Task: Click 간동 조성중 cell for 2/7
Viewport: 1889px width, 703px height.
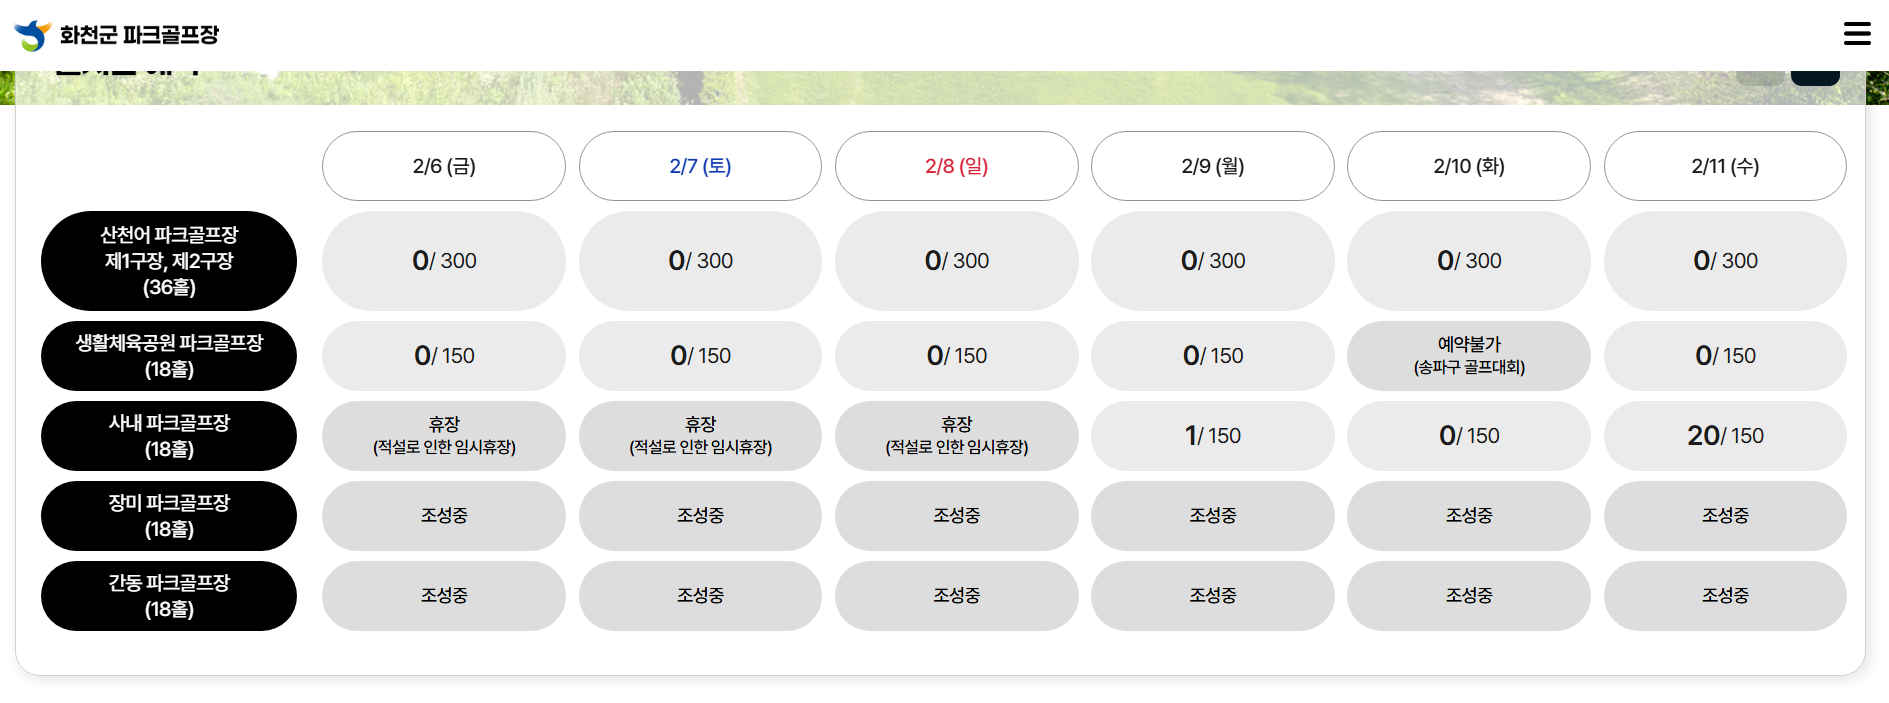Action: (x=700, y=596)
